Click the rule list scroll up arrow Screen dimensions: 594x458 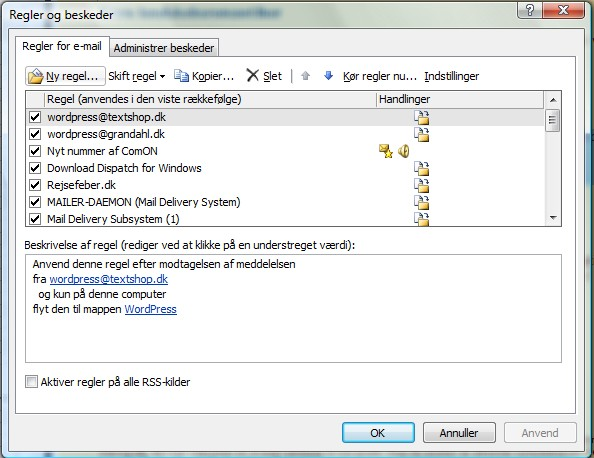553,100
